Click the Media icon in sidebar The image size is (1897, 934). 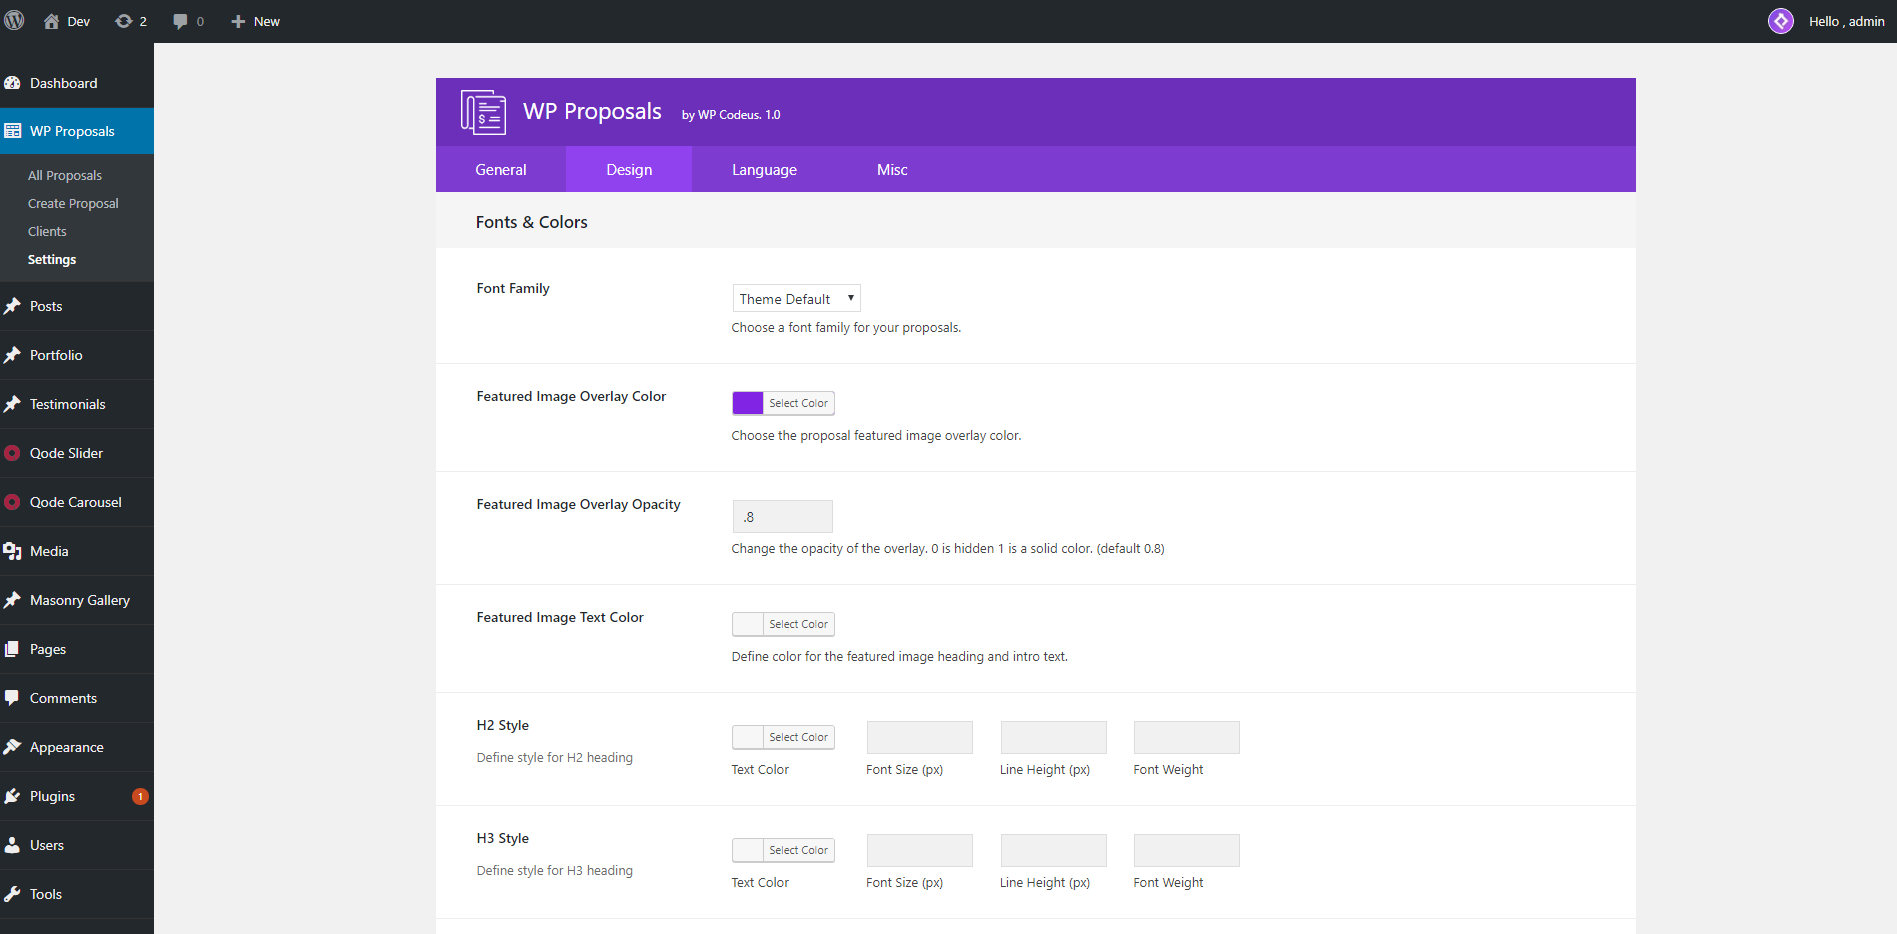pyautogui.click(x=12, y=551)
